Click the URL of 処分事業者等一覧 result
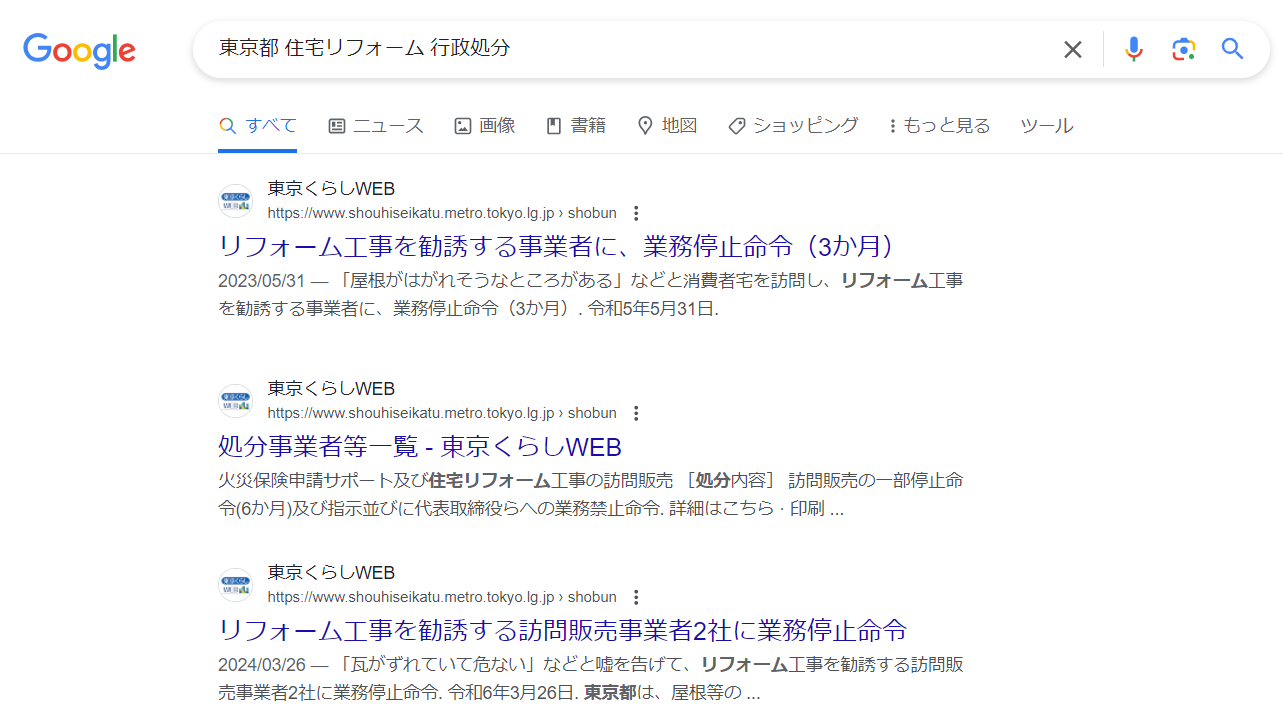This screenshot has height=726, width=1283. click(442, 413)
